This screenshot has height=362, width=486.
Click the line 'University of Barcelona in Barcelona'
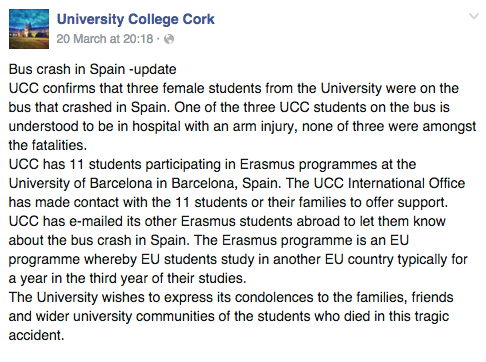[237, 183]
